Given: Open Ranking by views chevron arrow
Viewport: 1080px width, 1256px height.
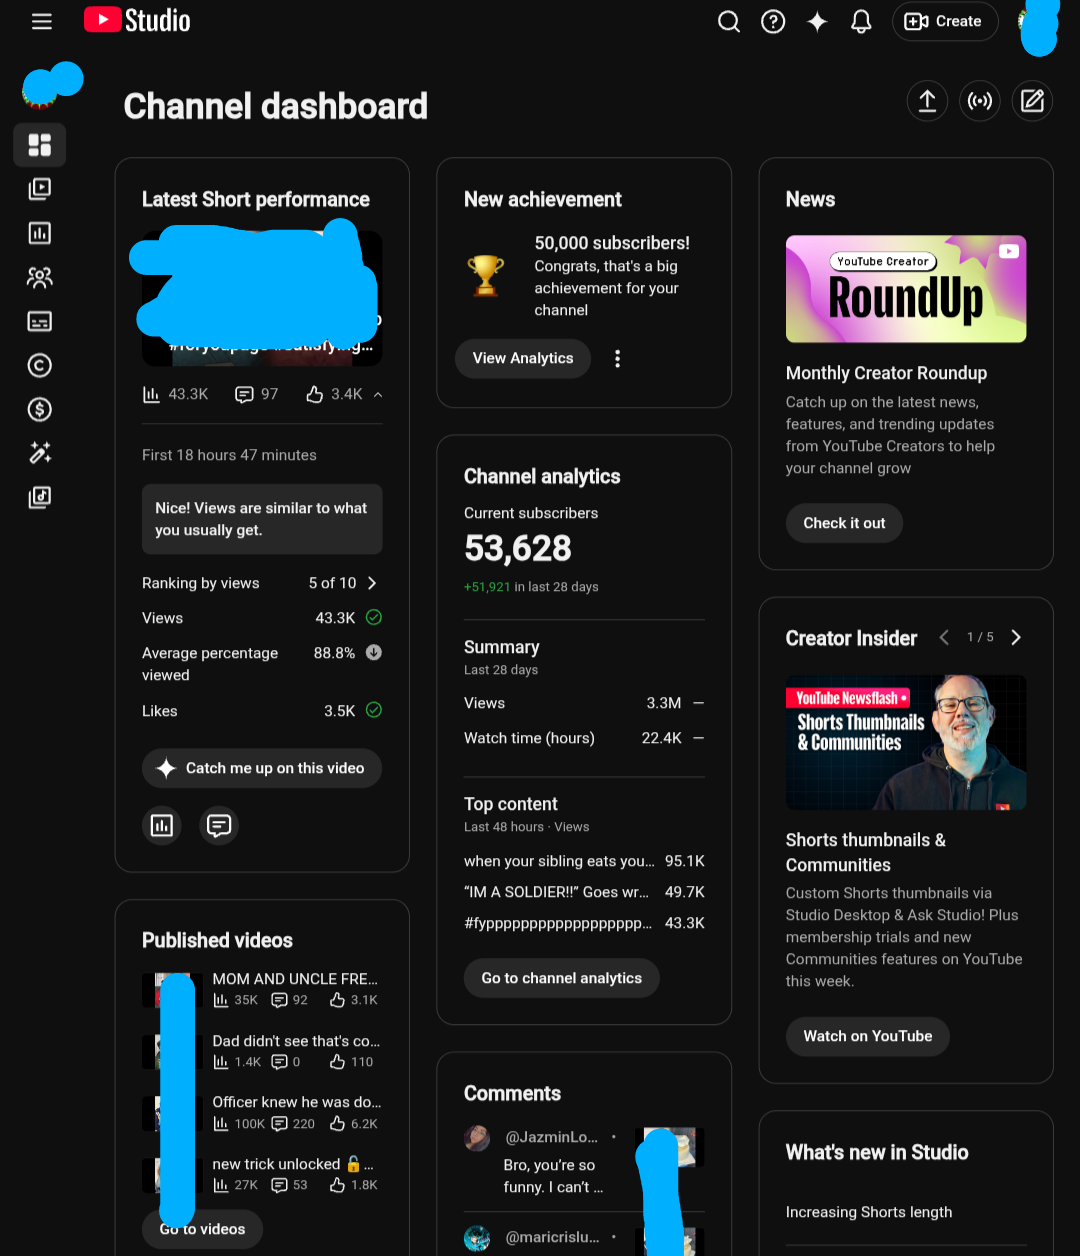Looking at the screenshot, I should coord(372,583).
